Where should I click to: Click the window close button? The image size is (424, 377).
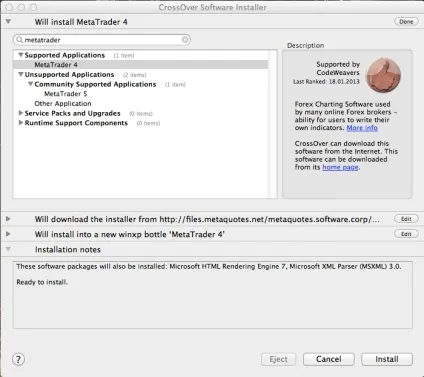[x=9, y=7]
